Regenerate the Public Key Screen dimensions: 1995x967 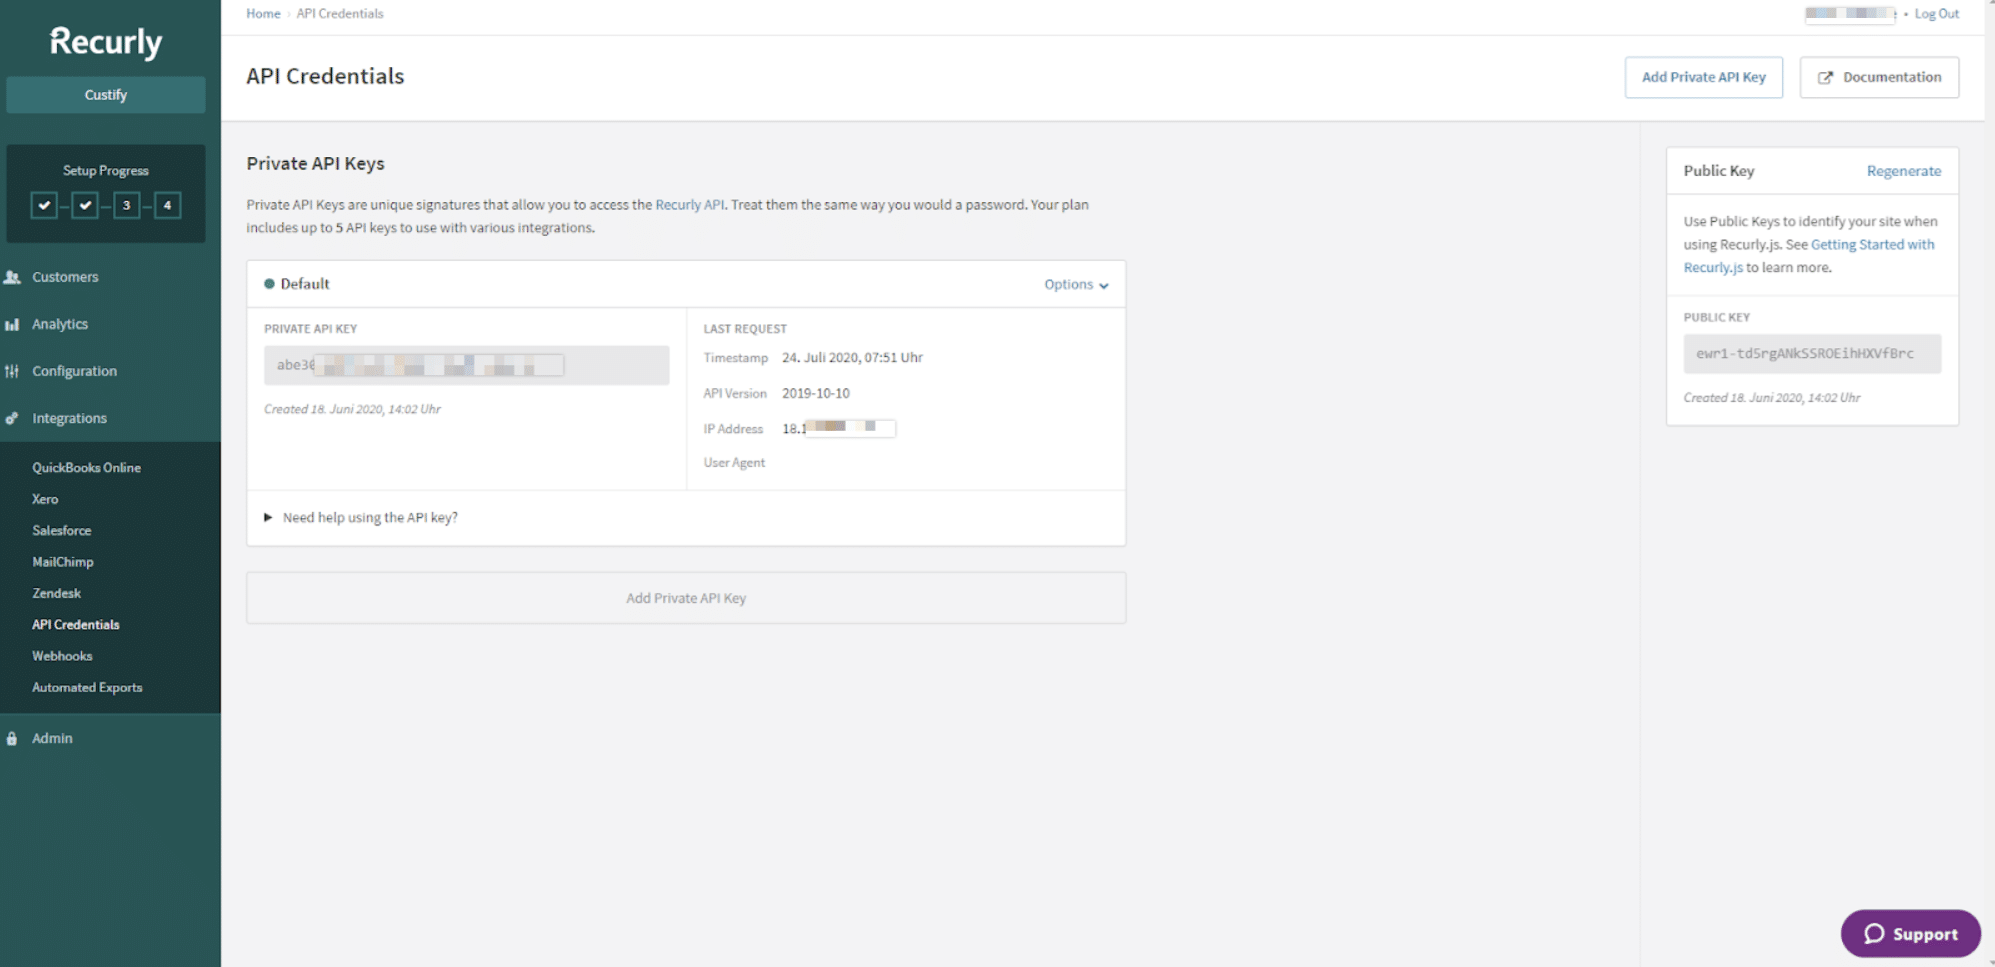(x=1904, y=171)
